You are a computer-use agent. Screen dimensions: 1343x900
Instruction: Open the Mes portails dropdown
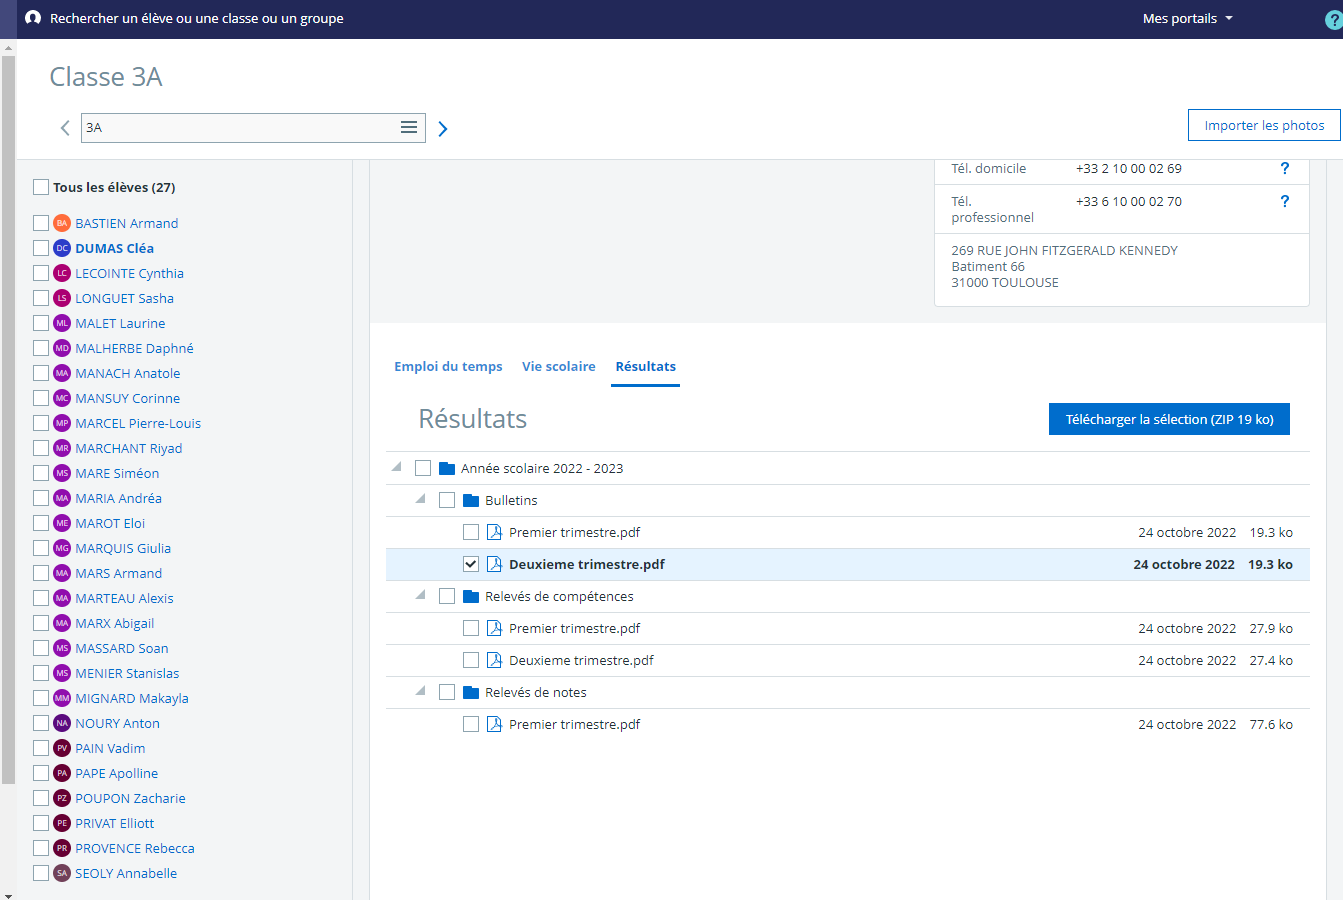click(1187, 19)
